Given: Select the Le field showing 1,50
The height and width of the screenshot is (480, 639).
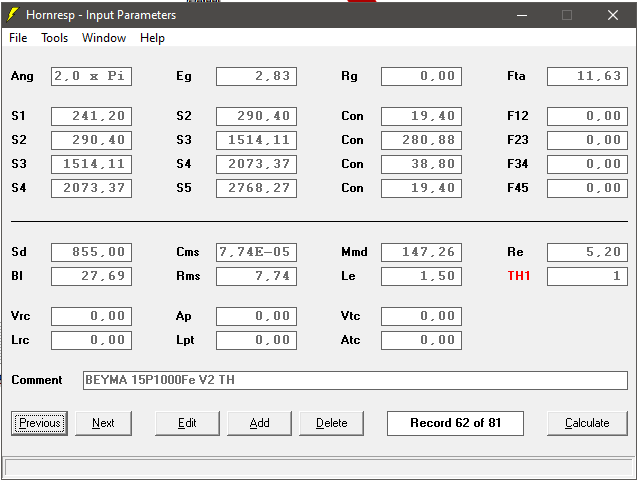Looking at the screenshot, I should point(421,276).
